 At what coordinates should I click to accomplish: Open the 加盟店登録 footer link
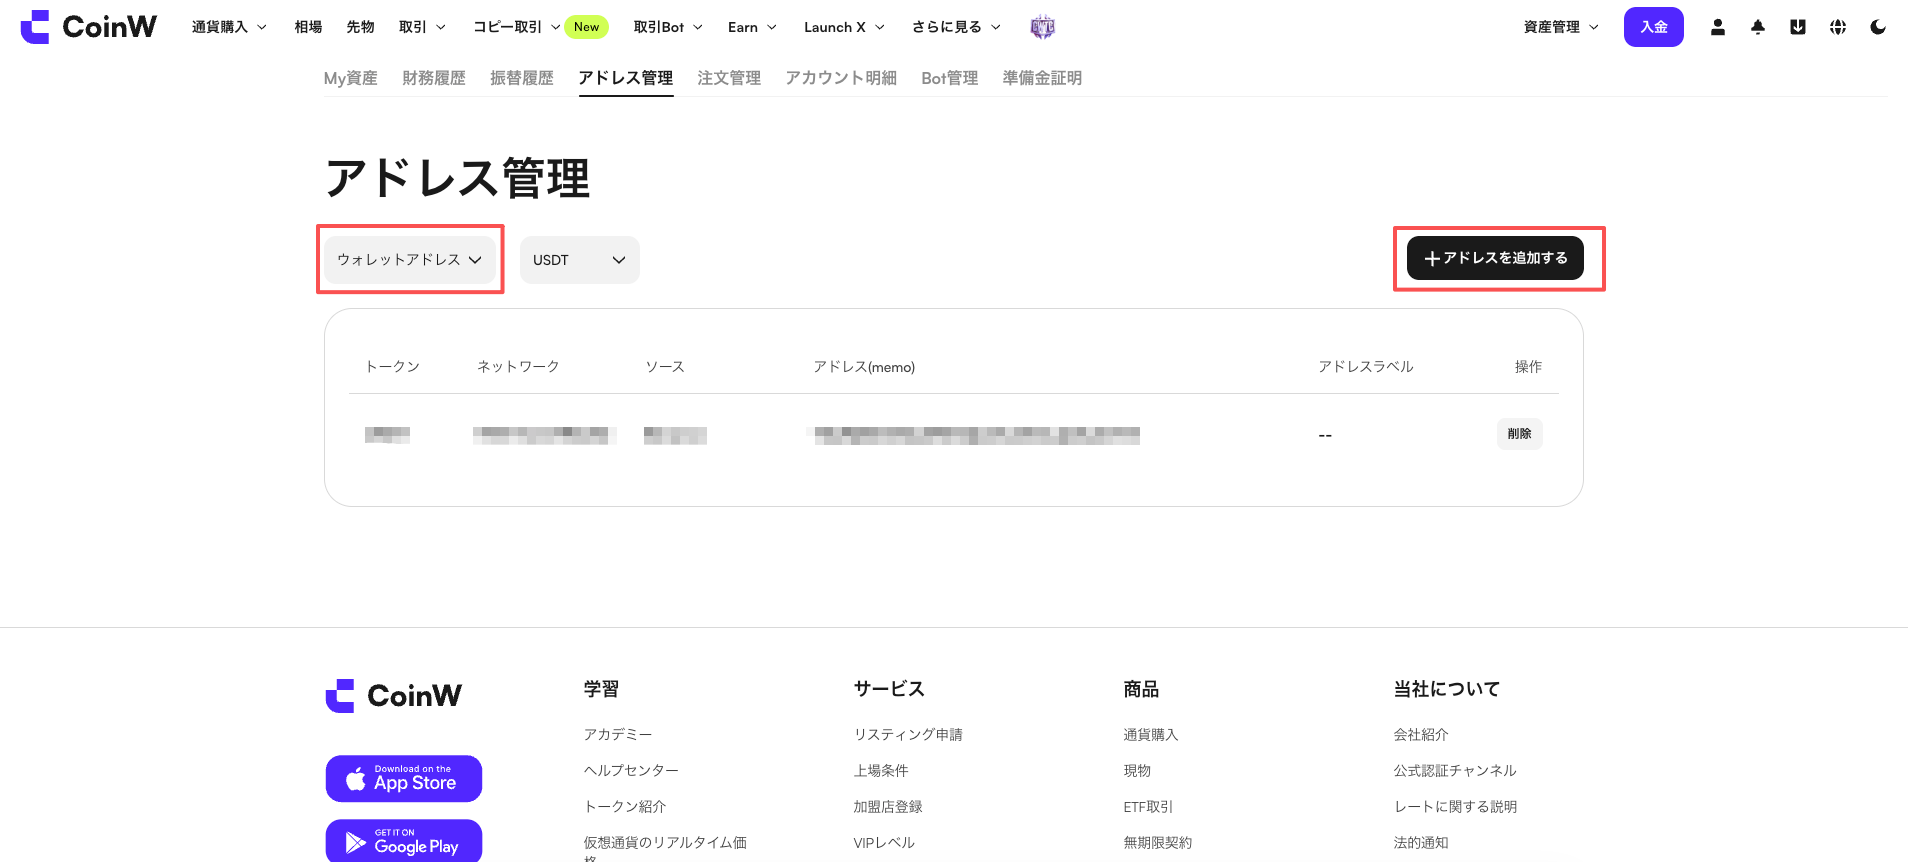(x=888, y=807)
